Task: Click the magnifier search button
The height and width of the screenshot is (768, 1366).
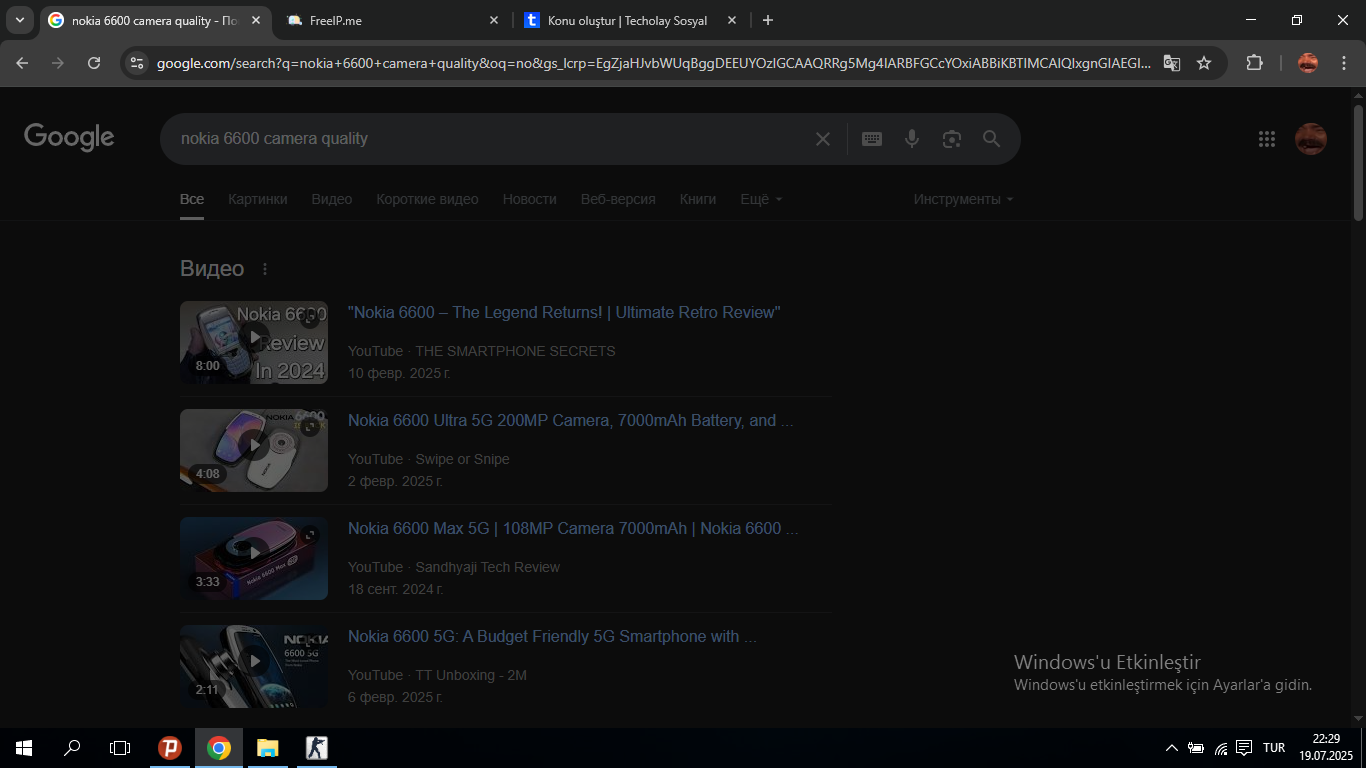Action: [x=991, y=139]
